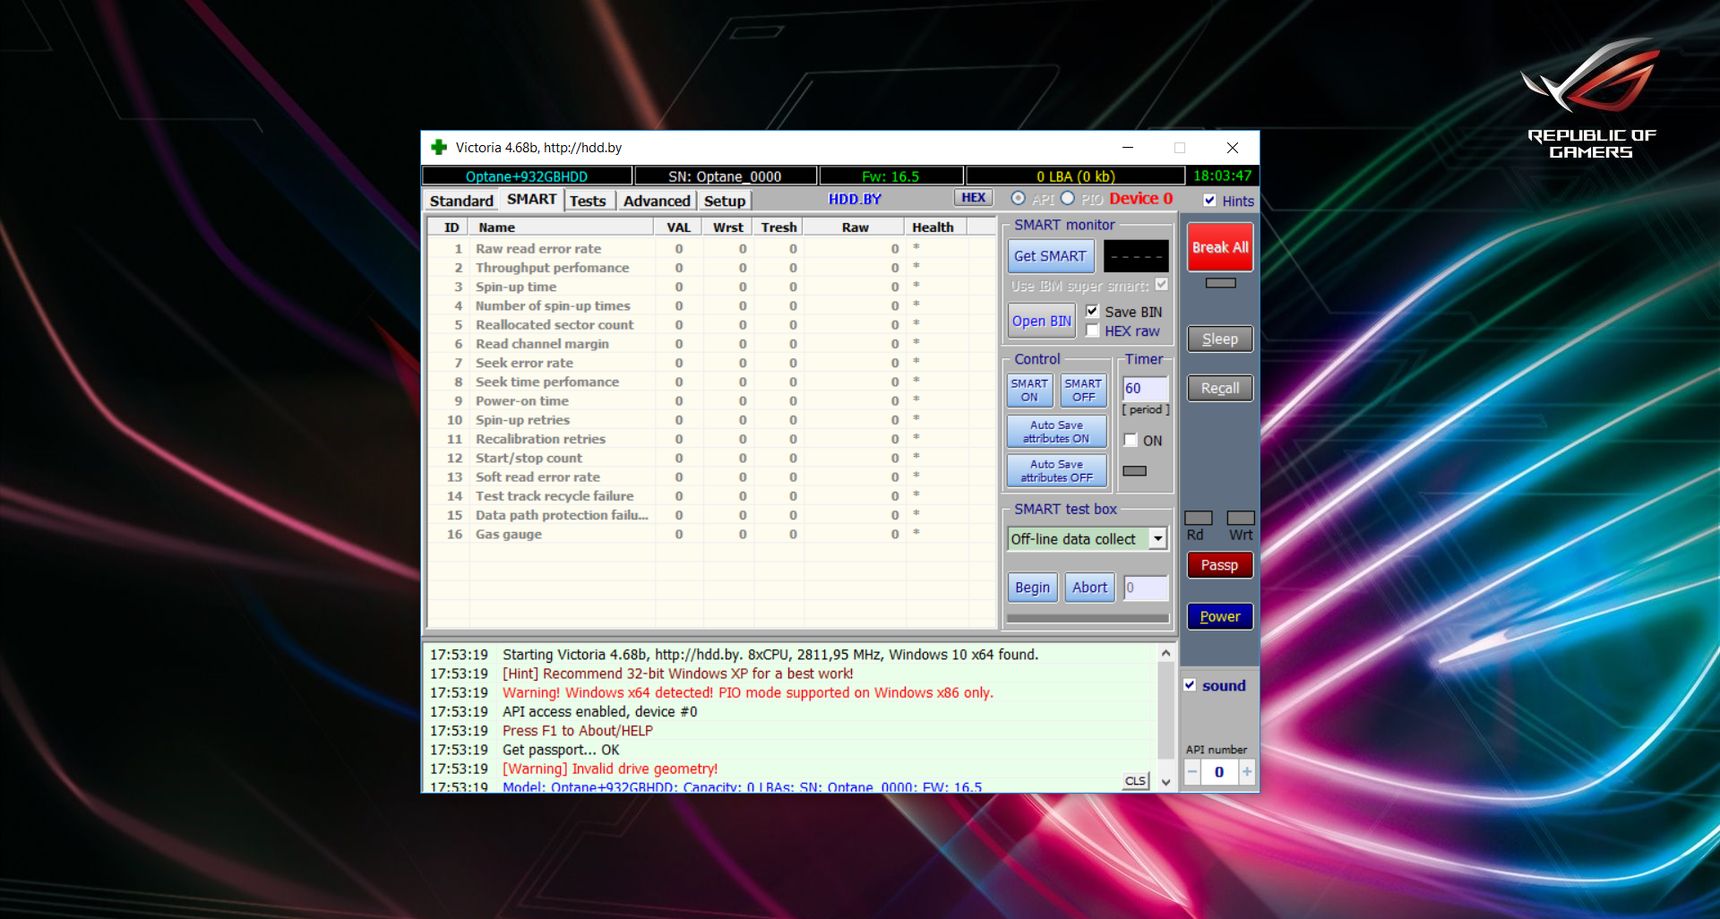Click Auto Save attributes ON button
Screen dimensions: 1720x919
[1056, 431]
